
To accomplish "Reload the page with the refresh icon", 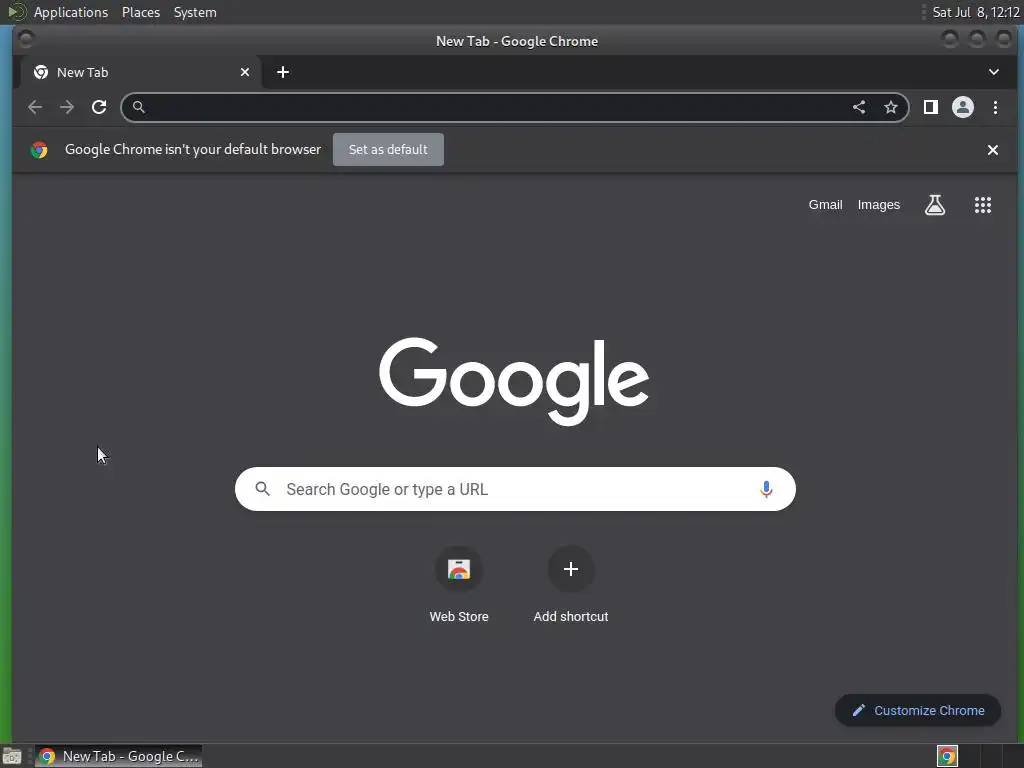I will tap(99, 107).
